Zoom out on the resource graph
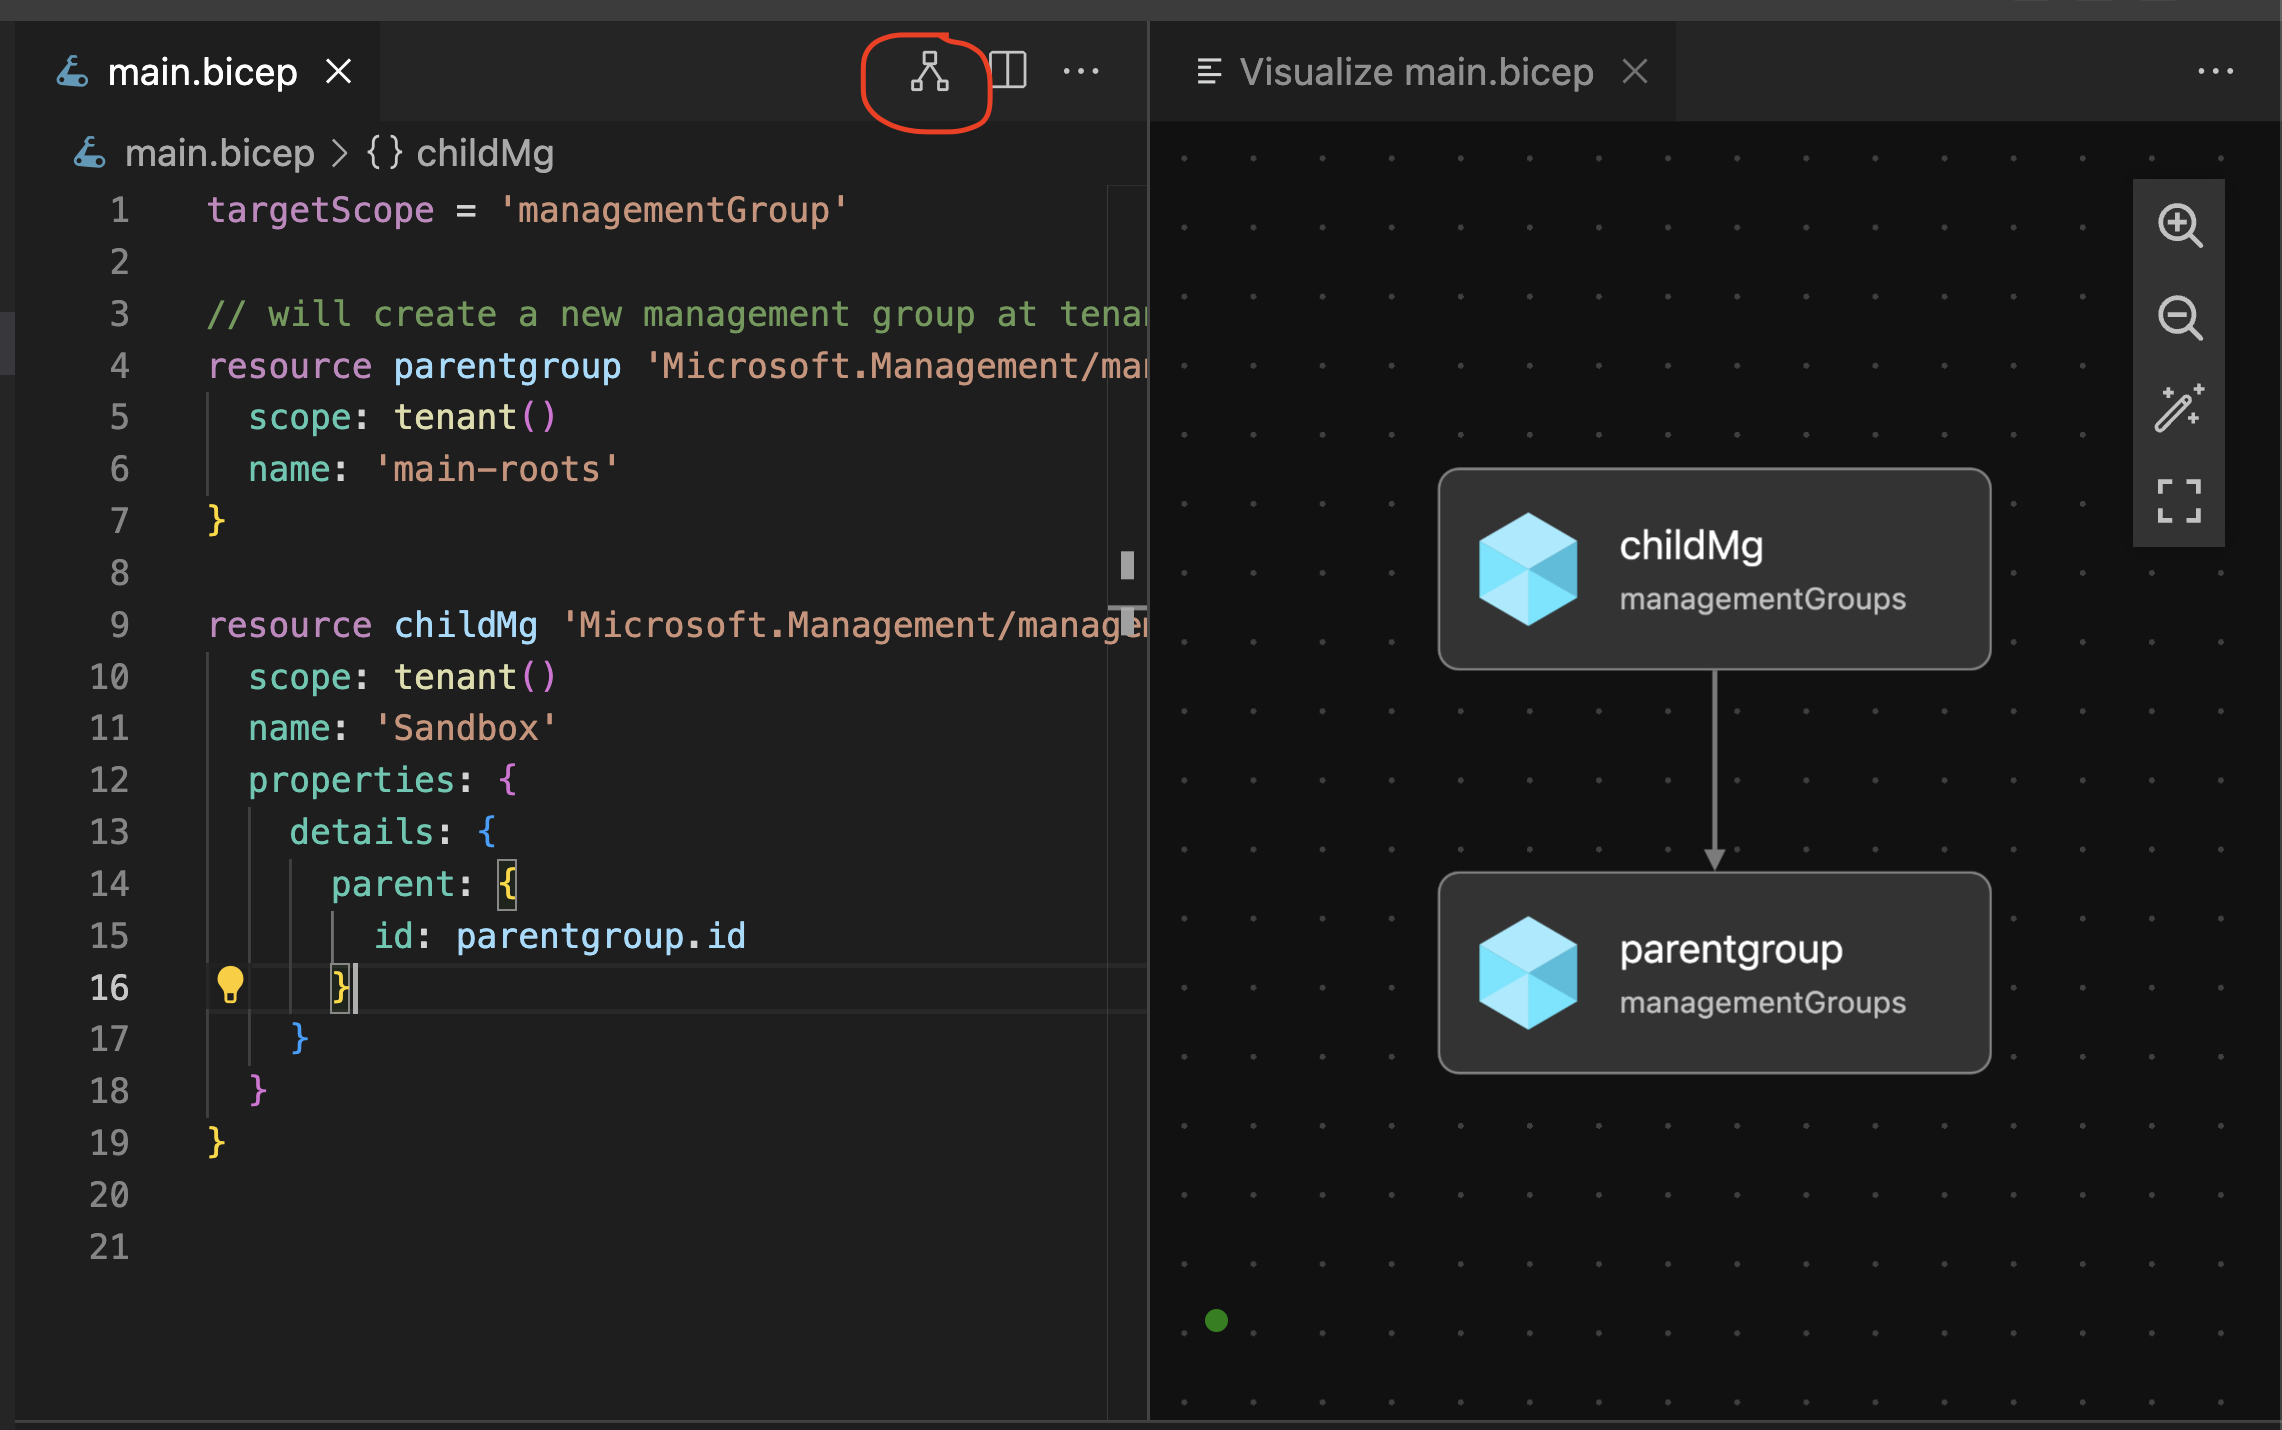Screen dimensions: 2282x1430 click(2179, 318)
